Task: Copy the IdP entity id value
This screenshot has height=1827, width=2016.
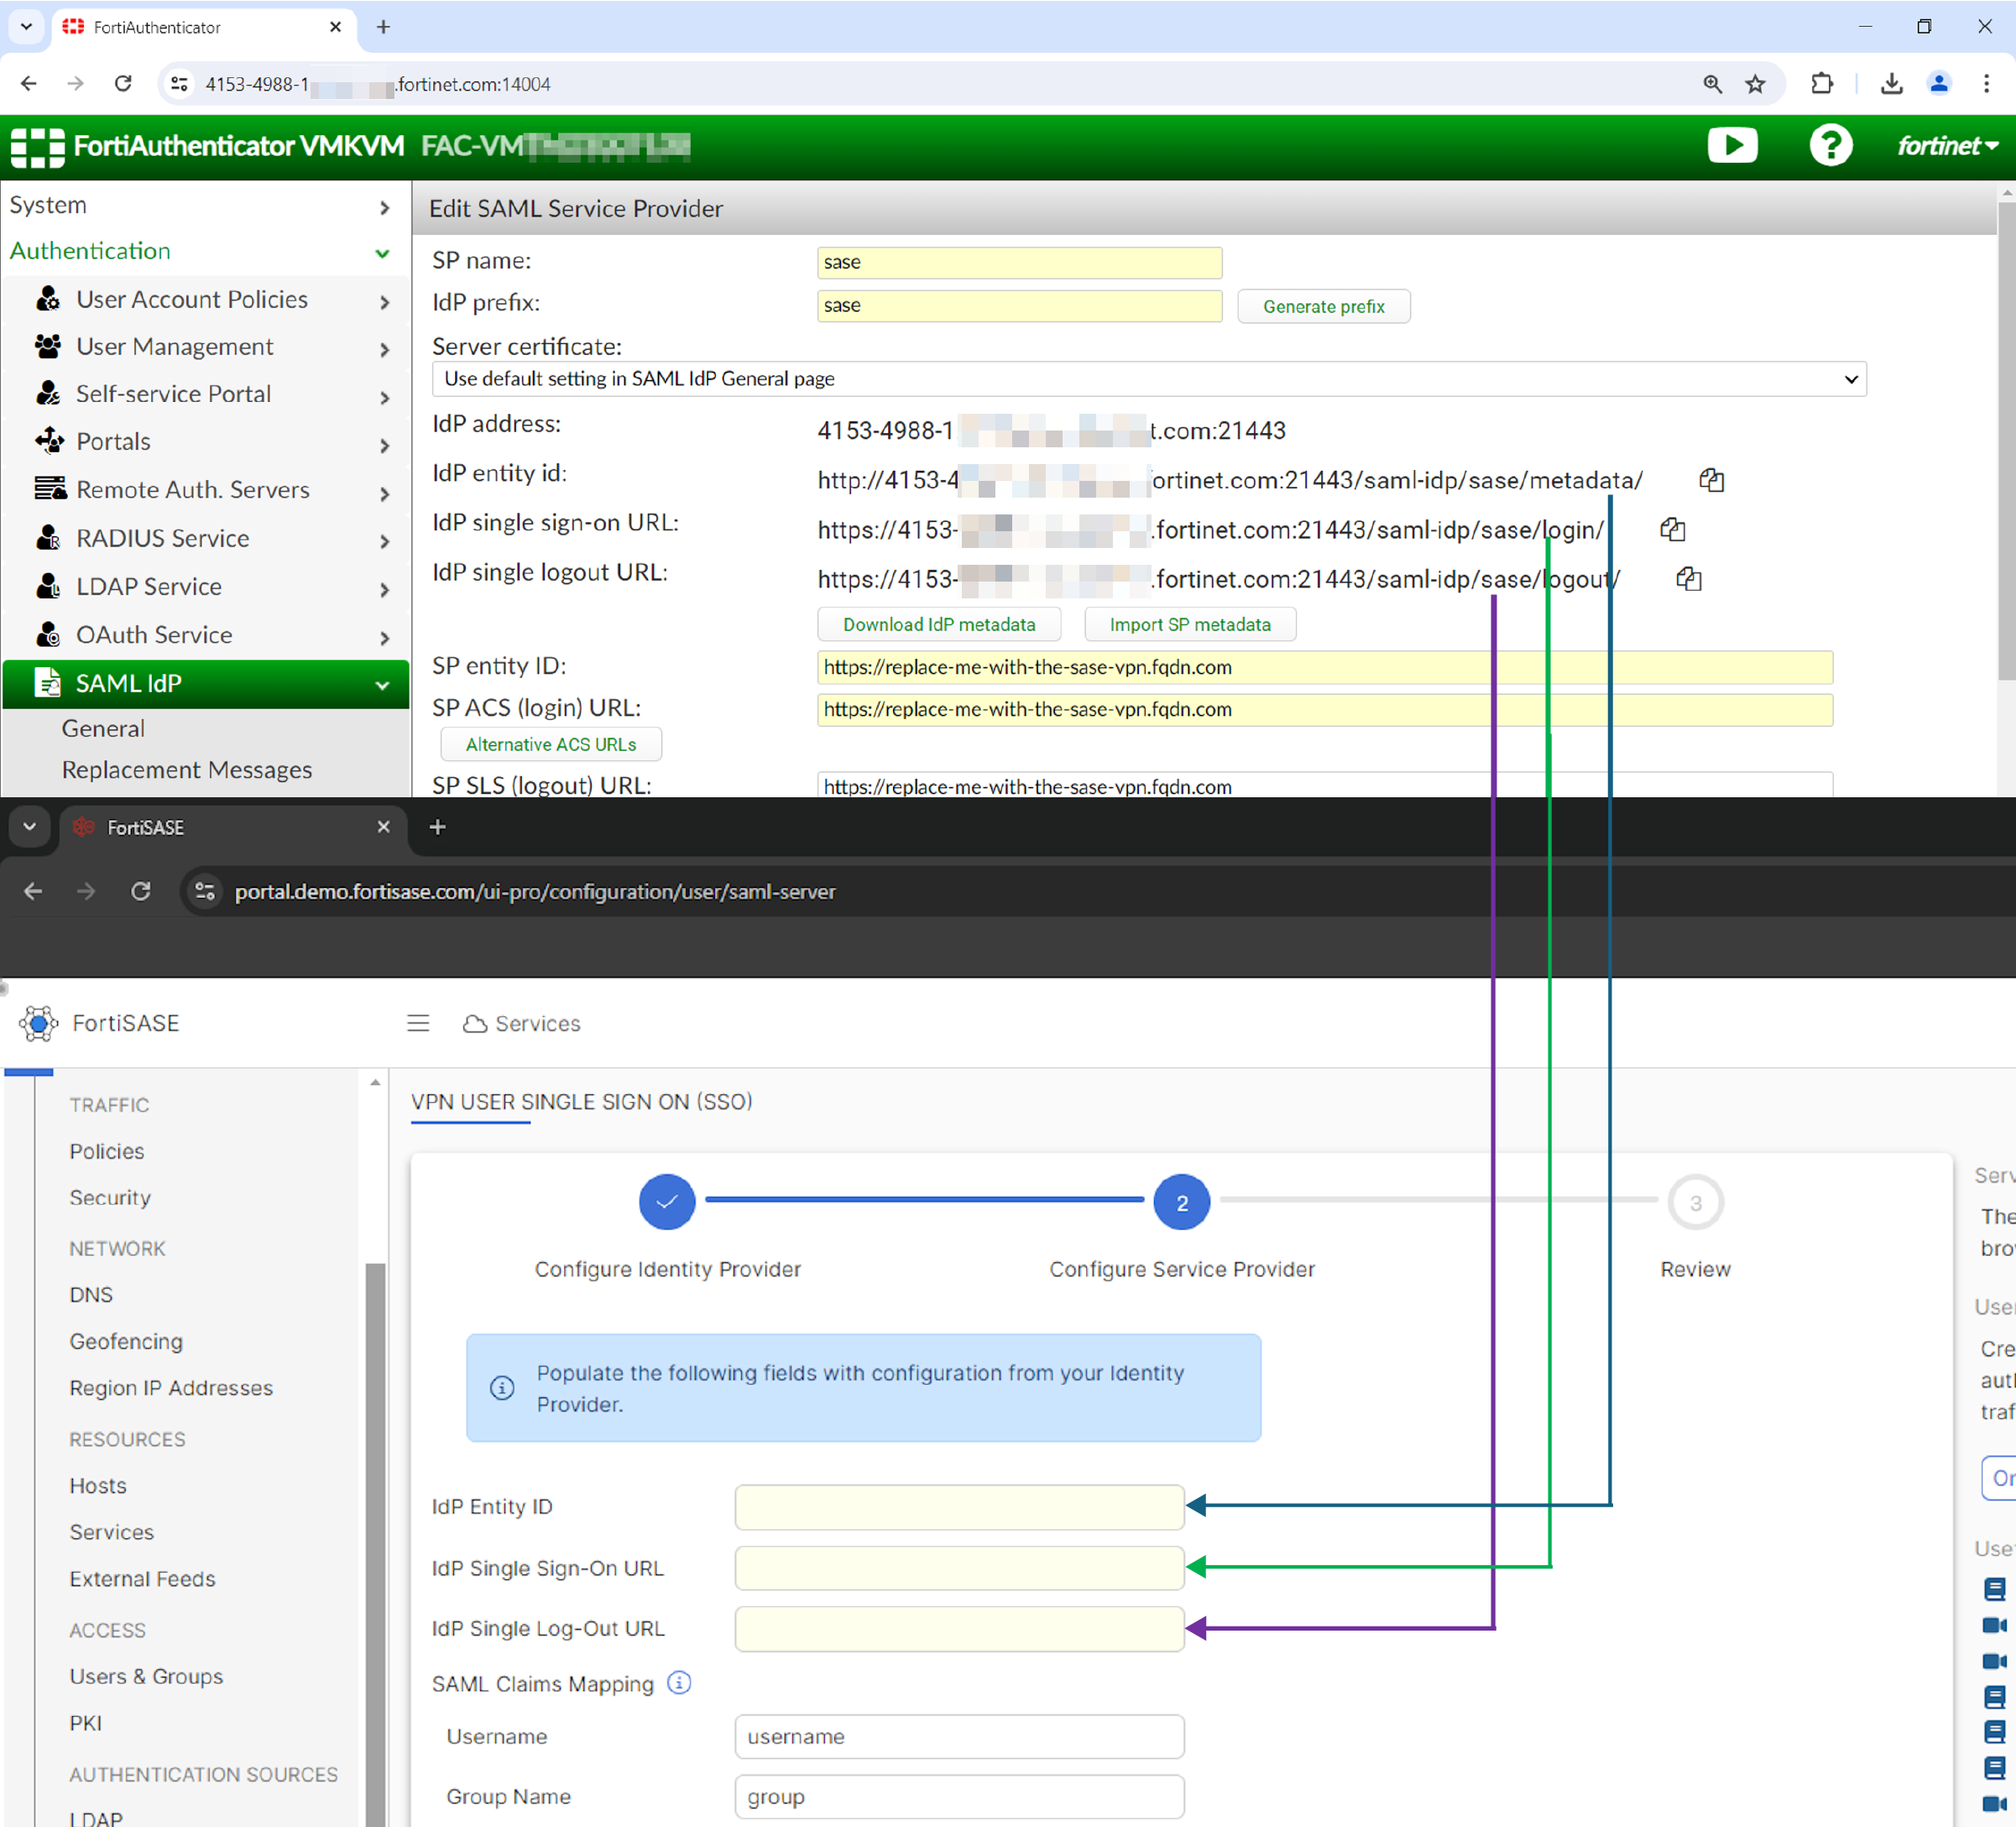Action: click(x=1712, y=480)
